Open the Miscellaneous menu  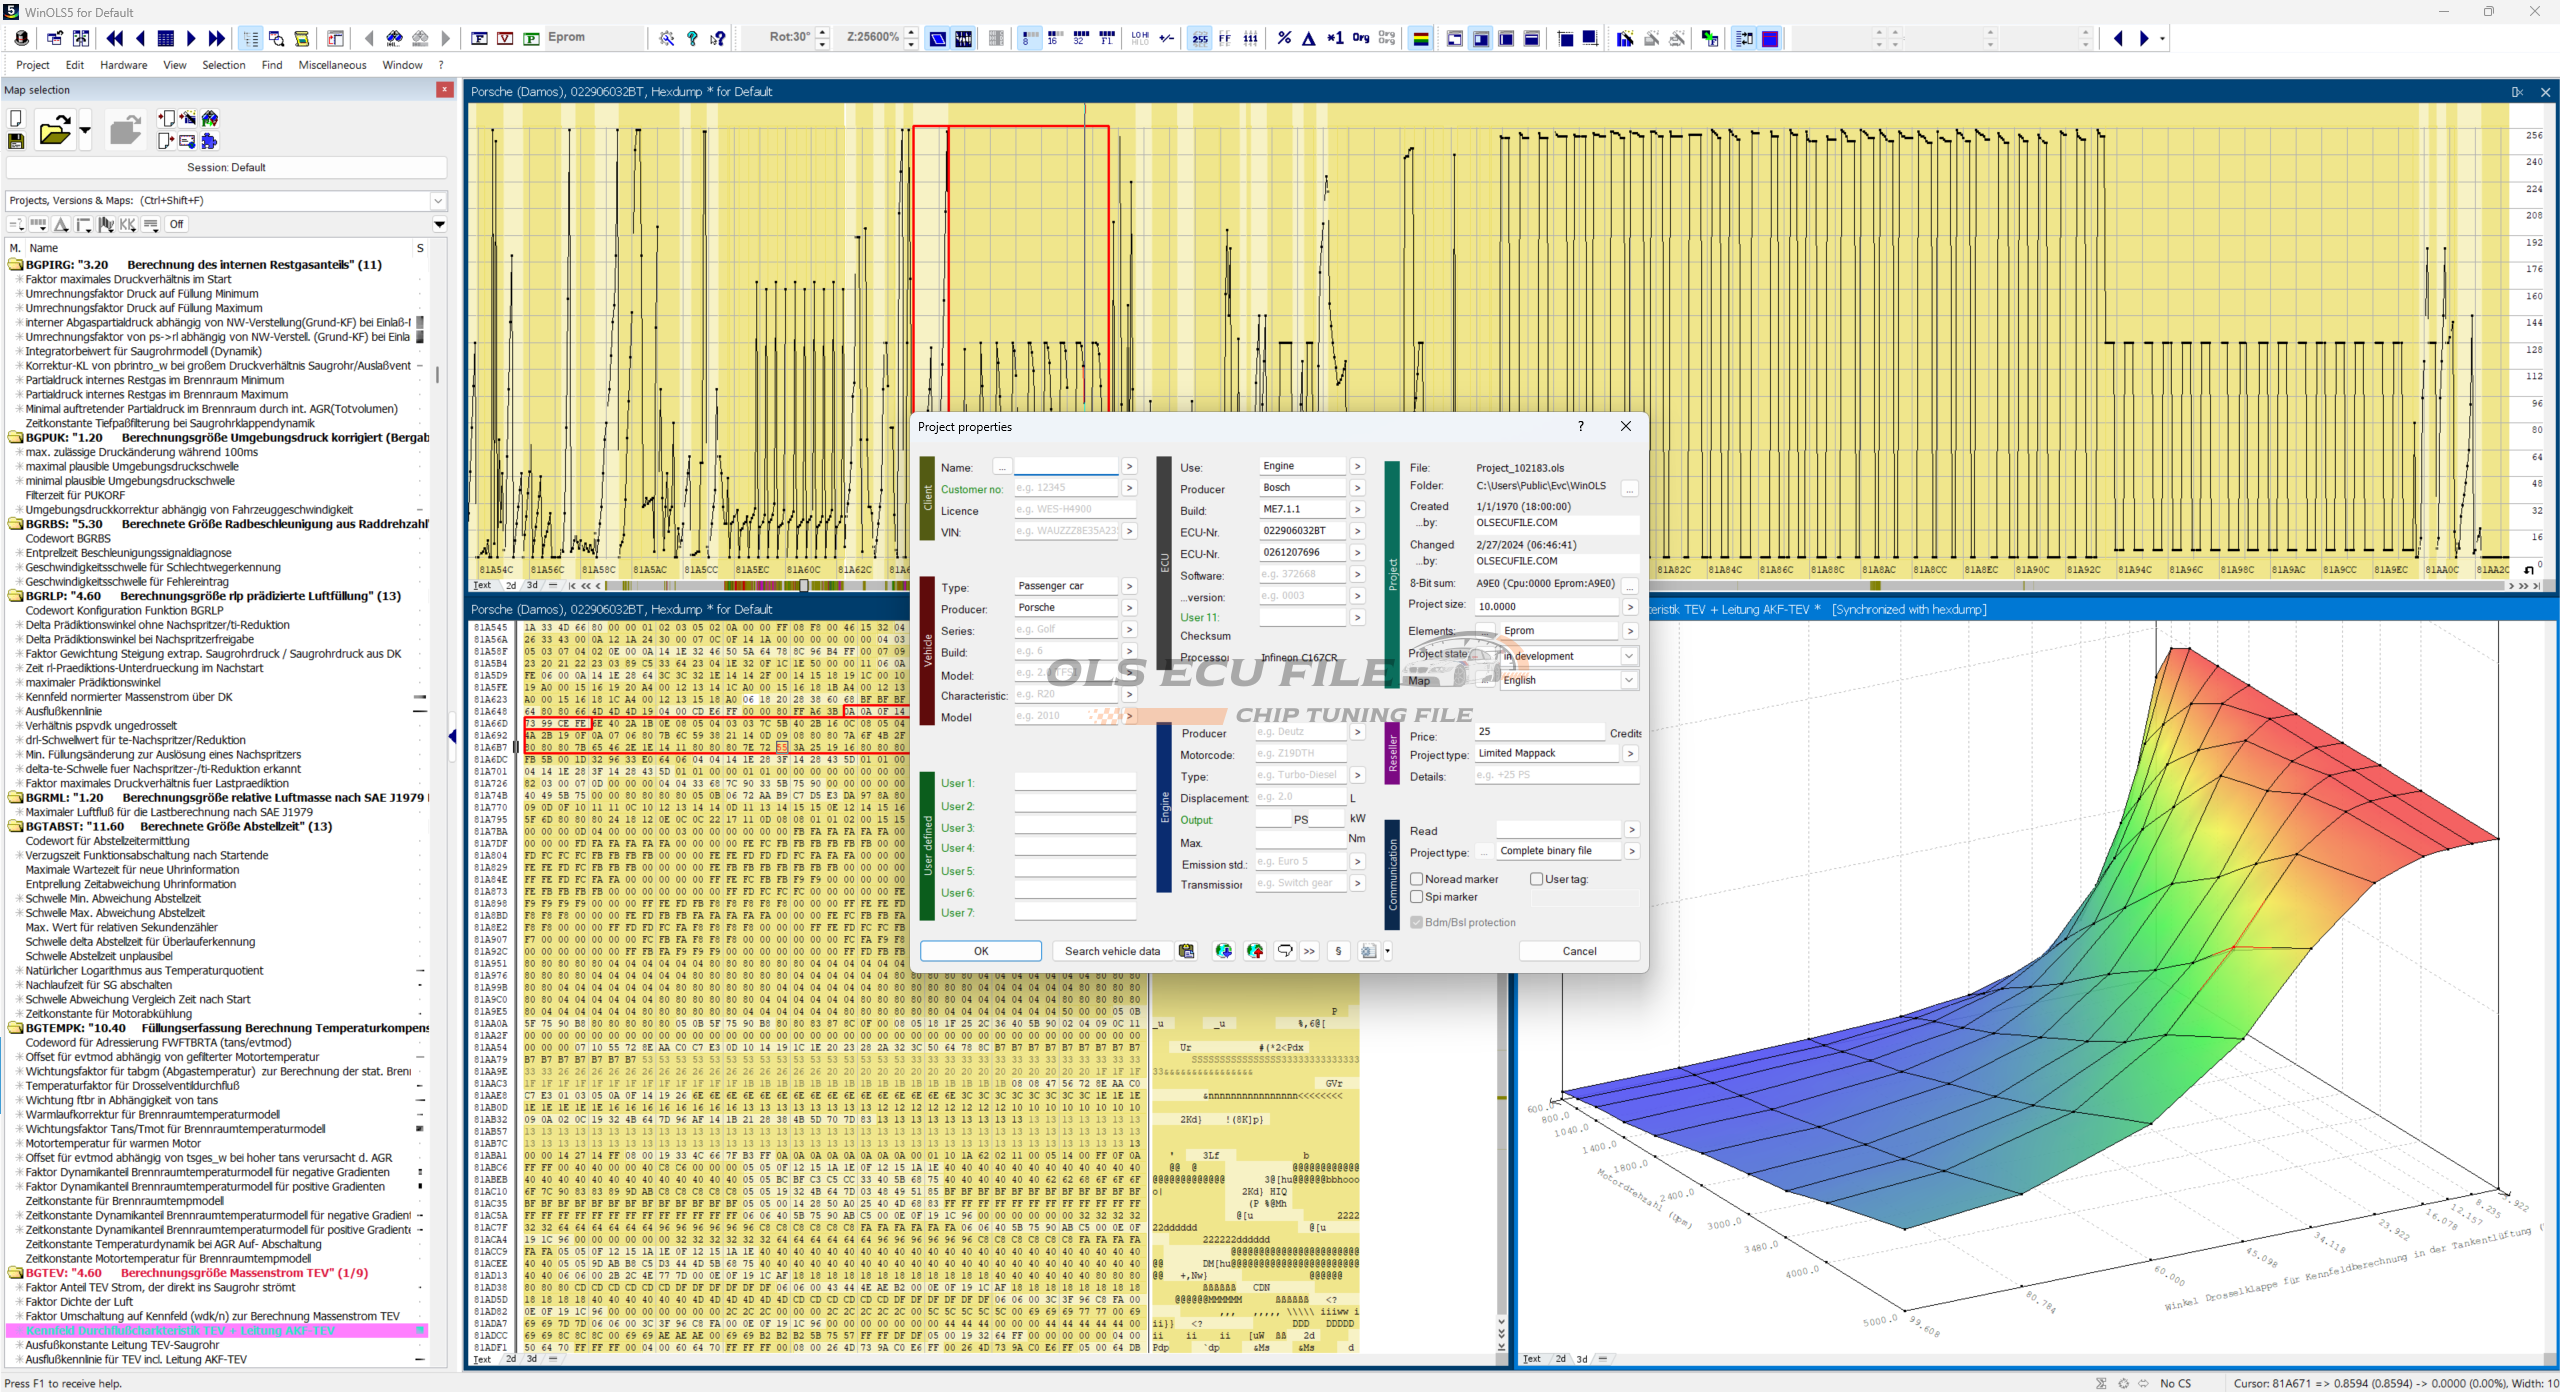(x=333, y=65)
